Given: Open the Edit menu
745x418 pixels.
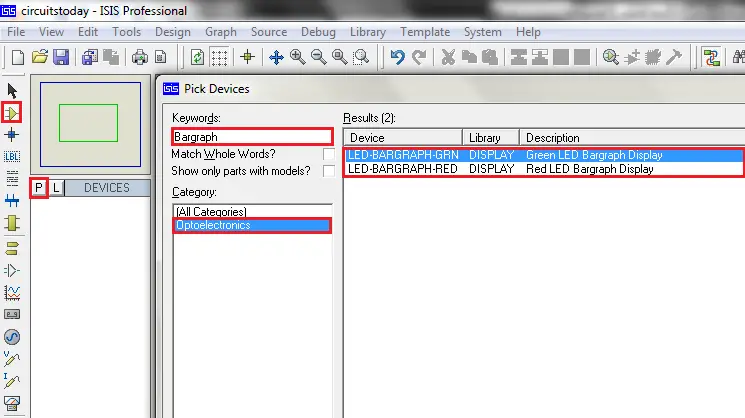Looking at the screenshot, I should [x=88, y=32].
